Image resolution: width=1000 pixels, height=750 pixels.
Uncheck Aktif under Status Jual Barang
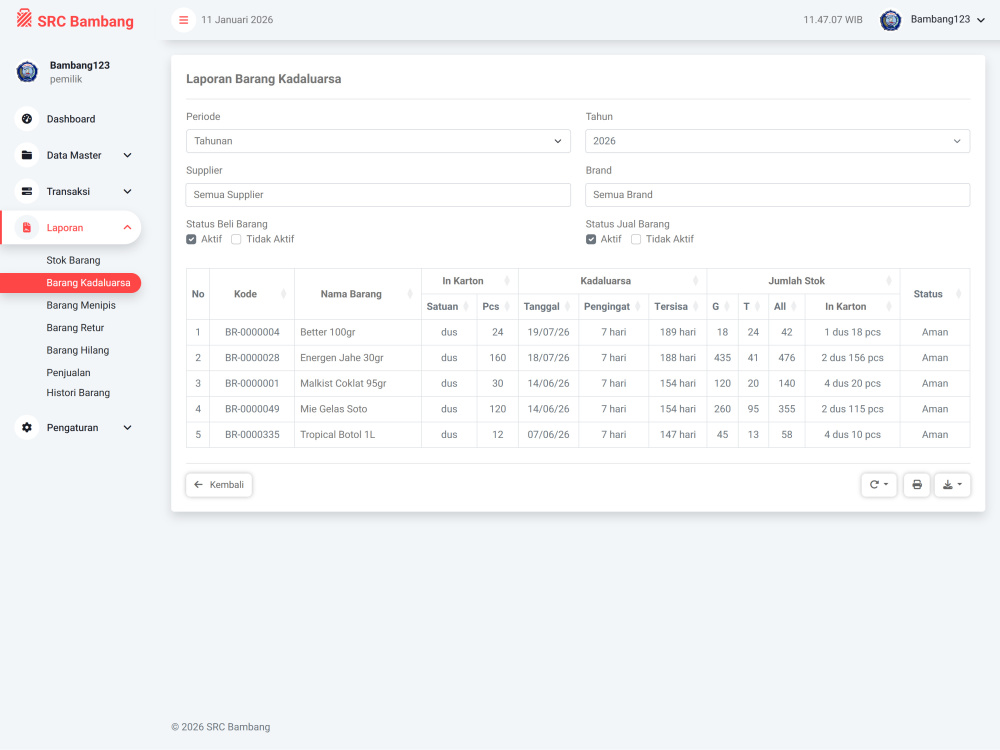pyautogui.click(x=591, y=239)
